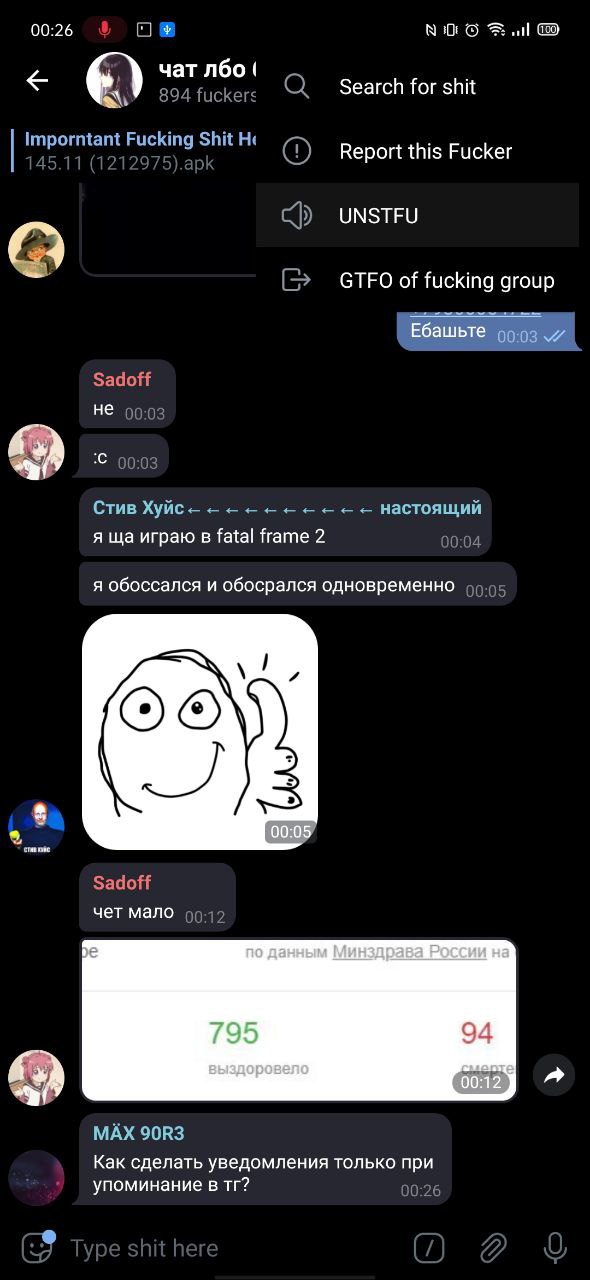Tap the red microphone recording indicator in status bar
This screenshot has height=1280, width=590.
pyautogui.click(x=104, y=29)
